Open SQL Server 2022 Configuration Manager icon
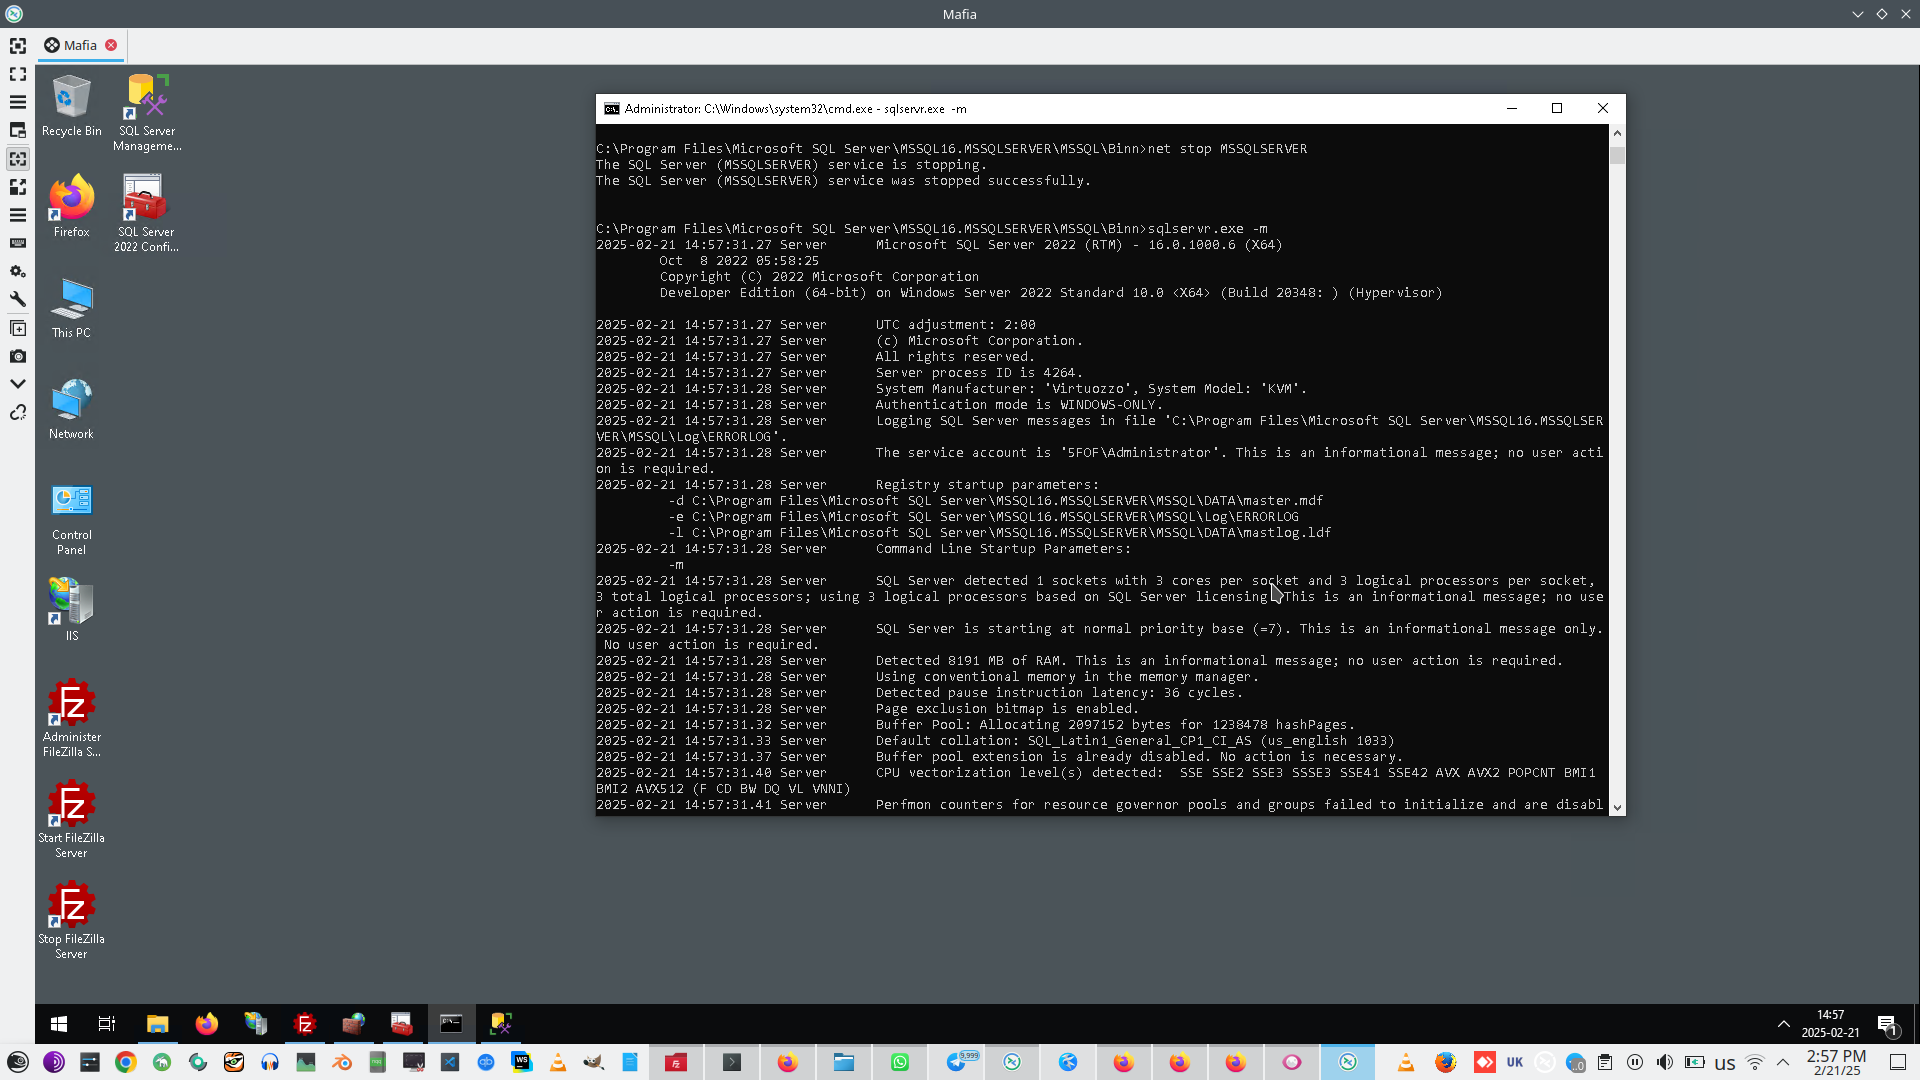Image resolution: width=1920 pixels, height=1080 pixels. [x=146, y=213]
